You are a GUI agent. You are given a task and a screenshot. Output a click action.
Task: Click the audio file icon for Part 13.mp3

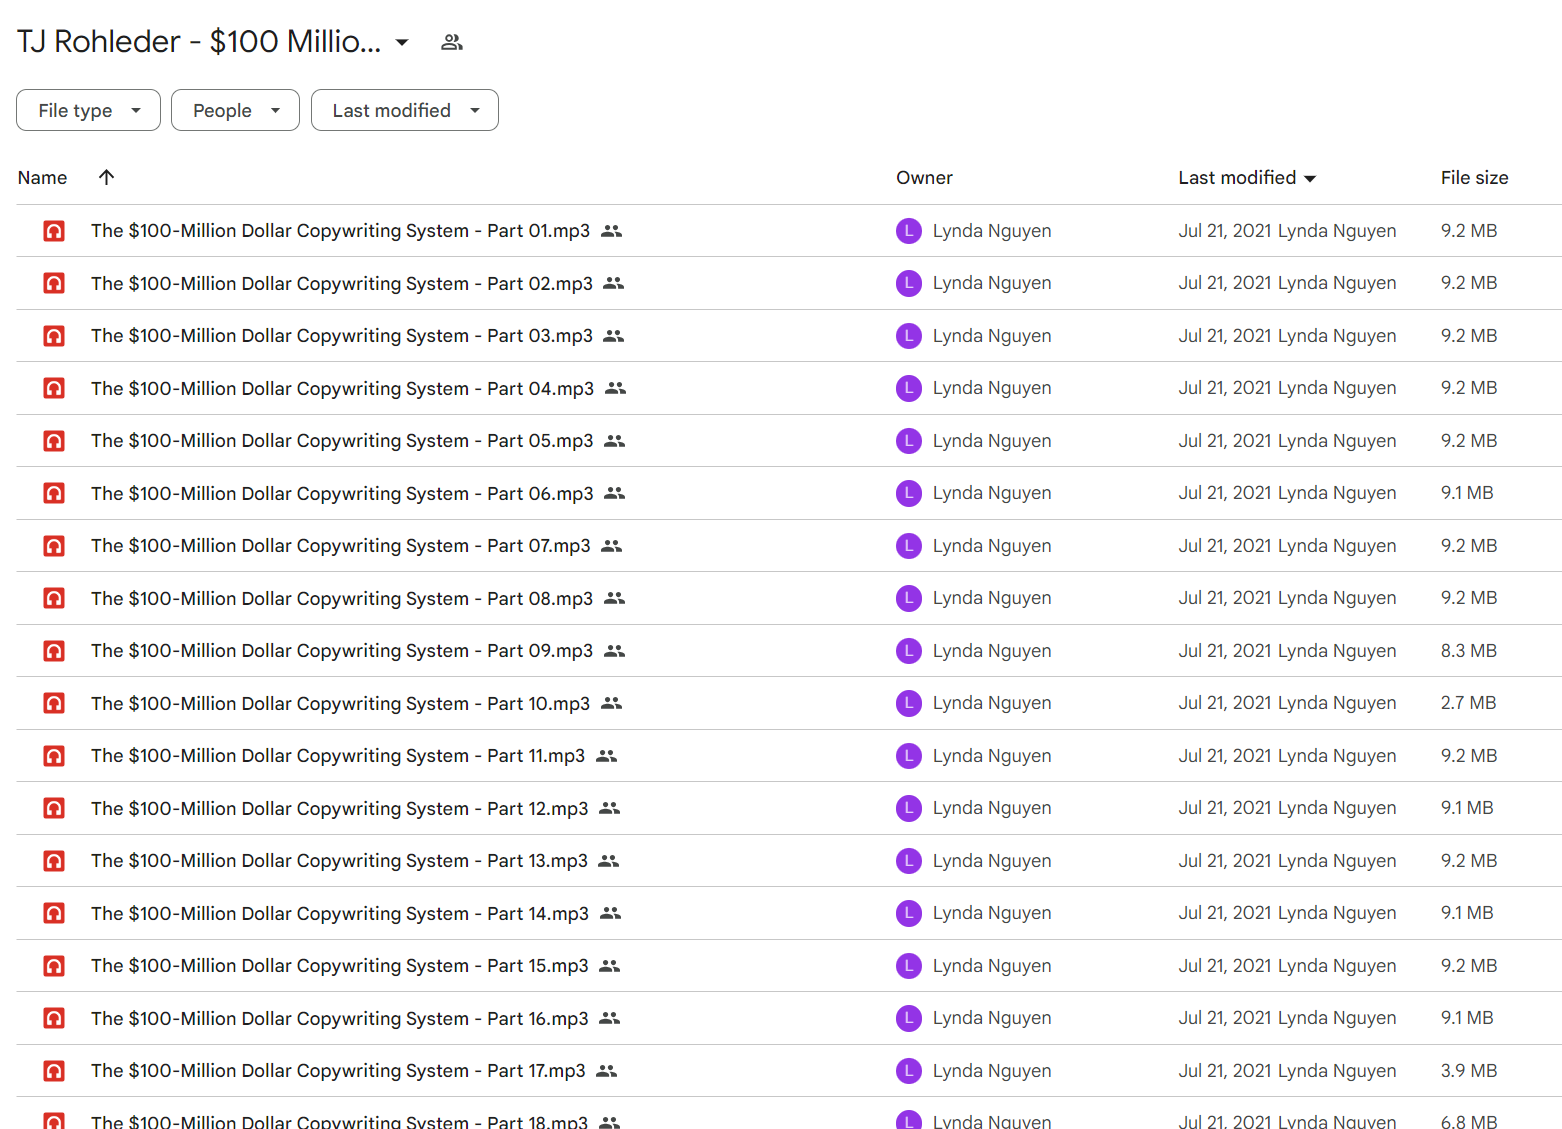(x=54, y=861)
